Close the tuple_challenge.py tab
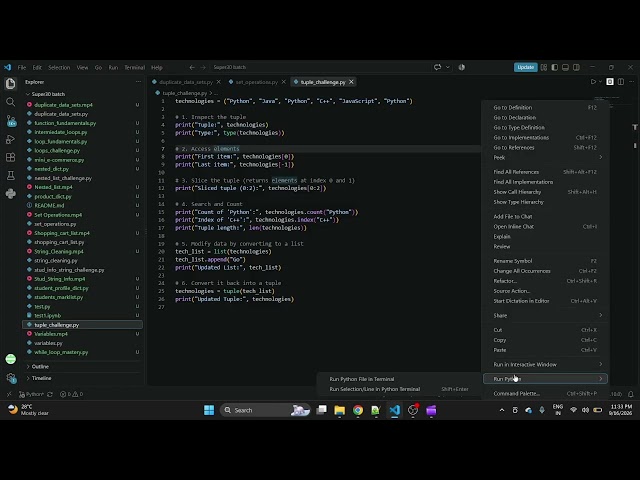640x480 pixels. point(351,82)
